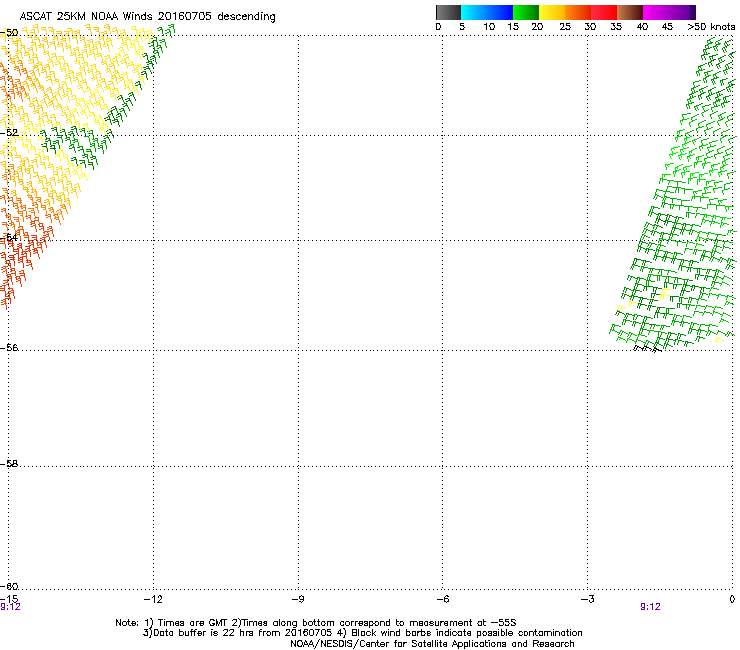The height and width of the screenshot is (650, 740).
Task: Pick the brown 35-40 knots legend swatch
Action: point(630,12)
